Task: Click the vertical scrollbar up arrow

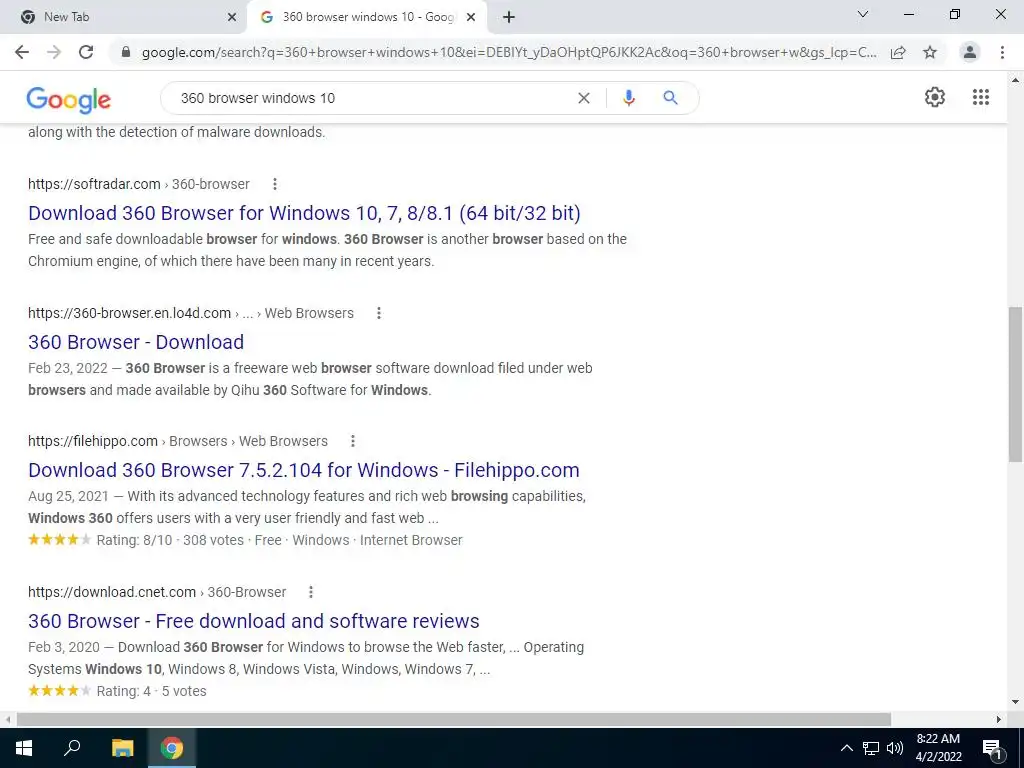Action: 1016,80
